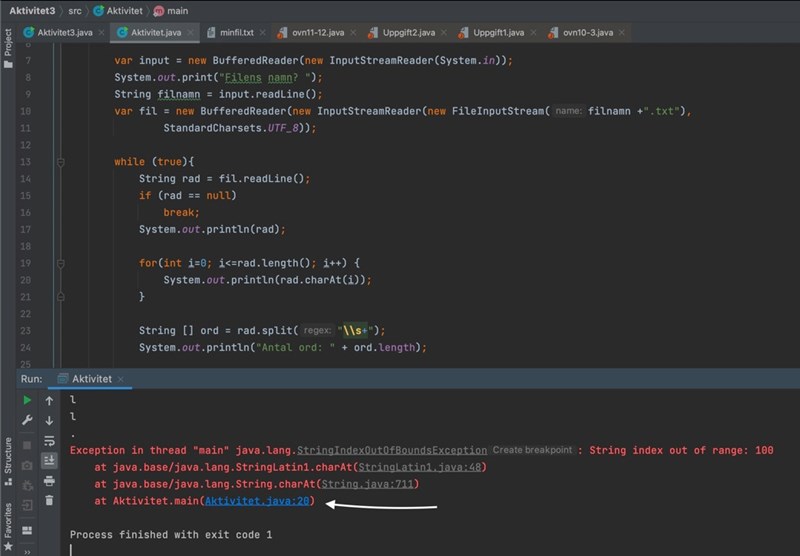Collapse the for loop fold at line 19
Viewport: 800px width, 556px height.
61,263
